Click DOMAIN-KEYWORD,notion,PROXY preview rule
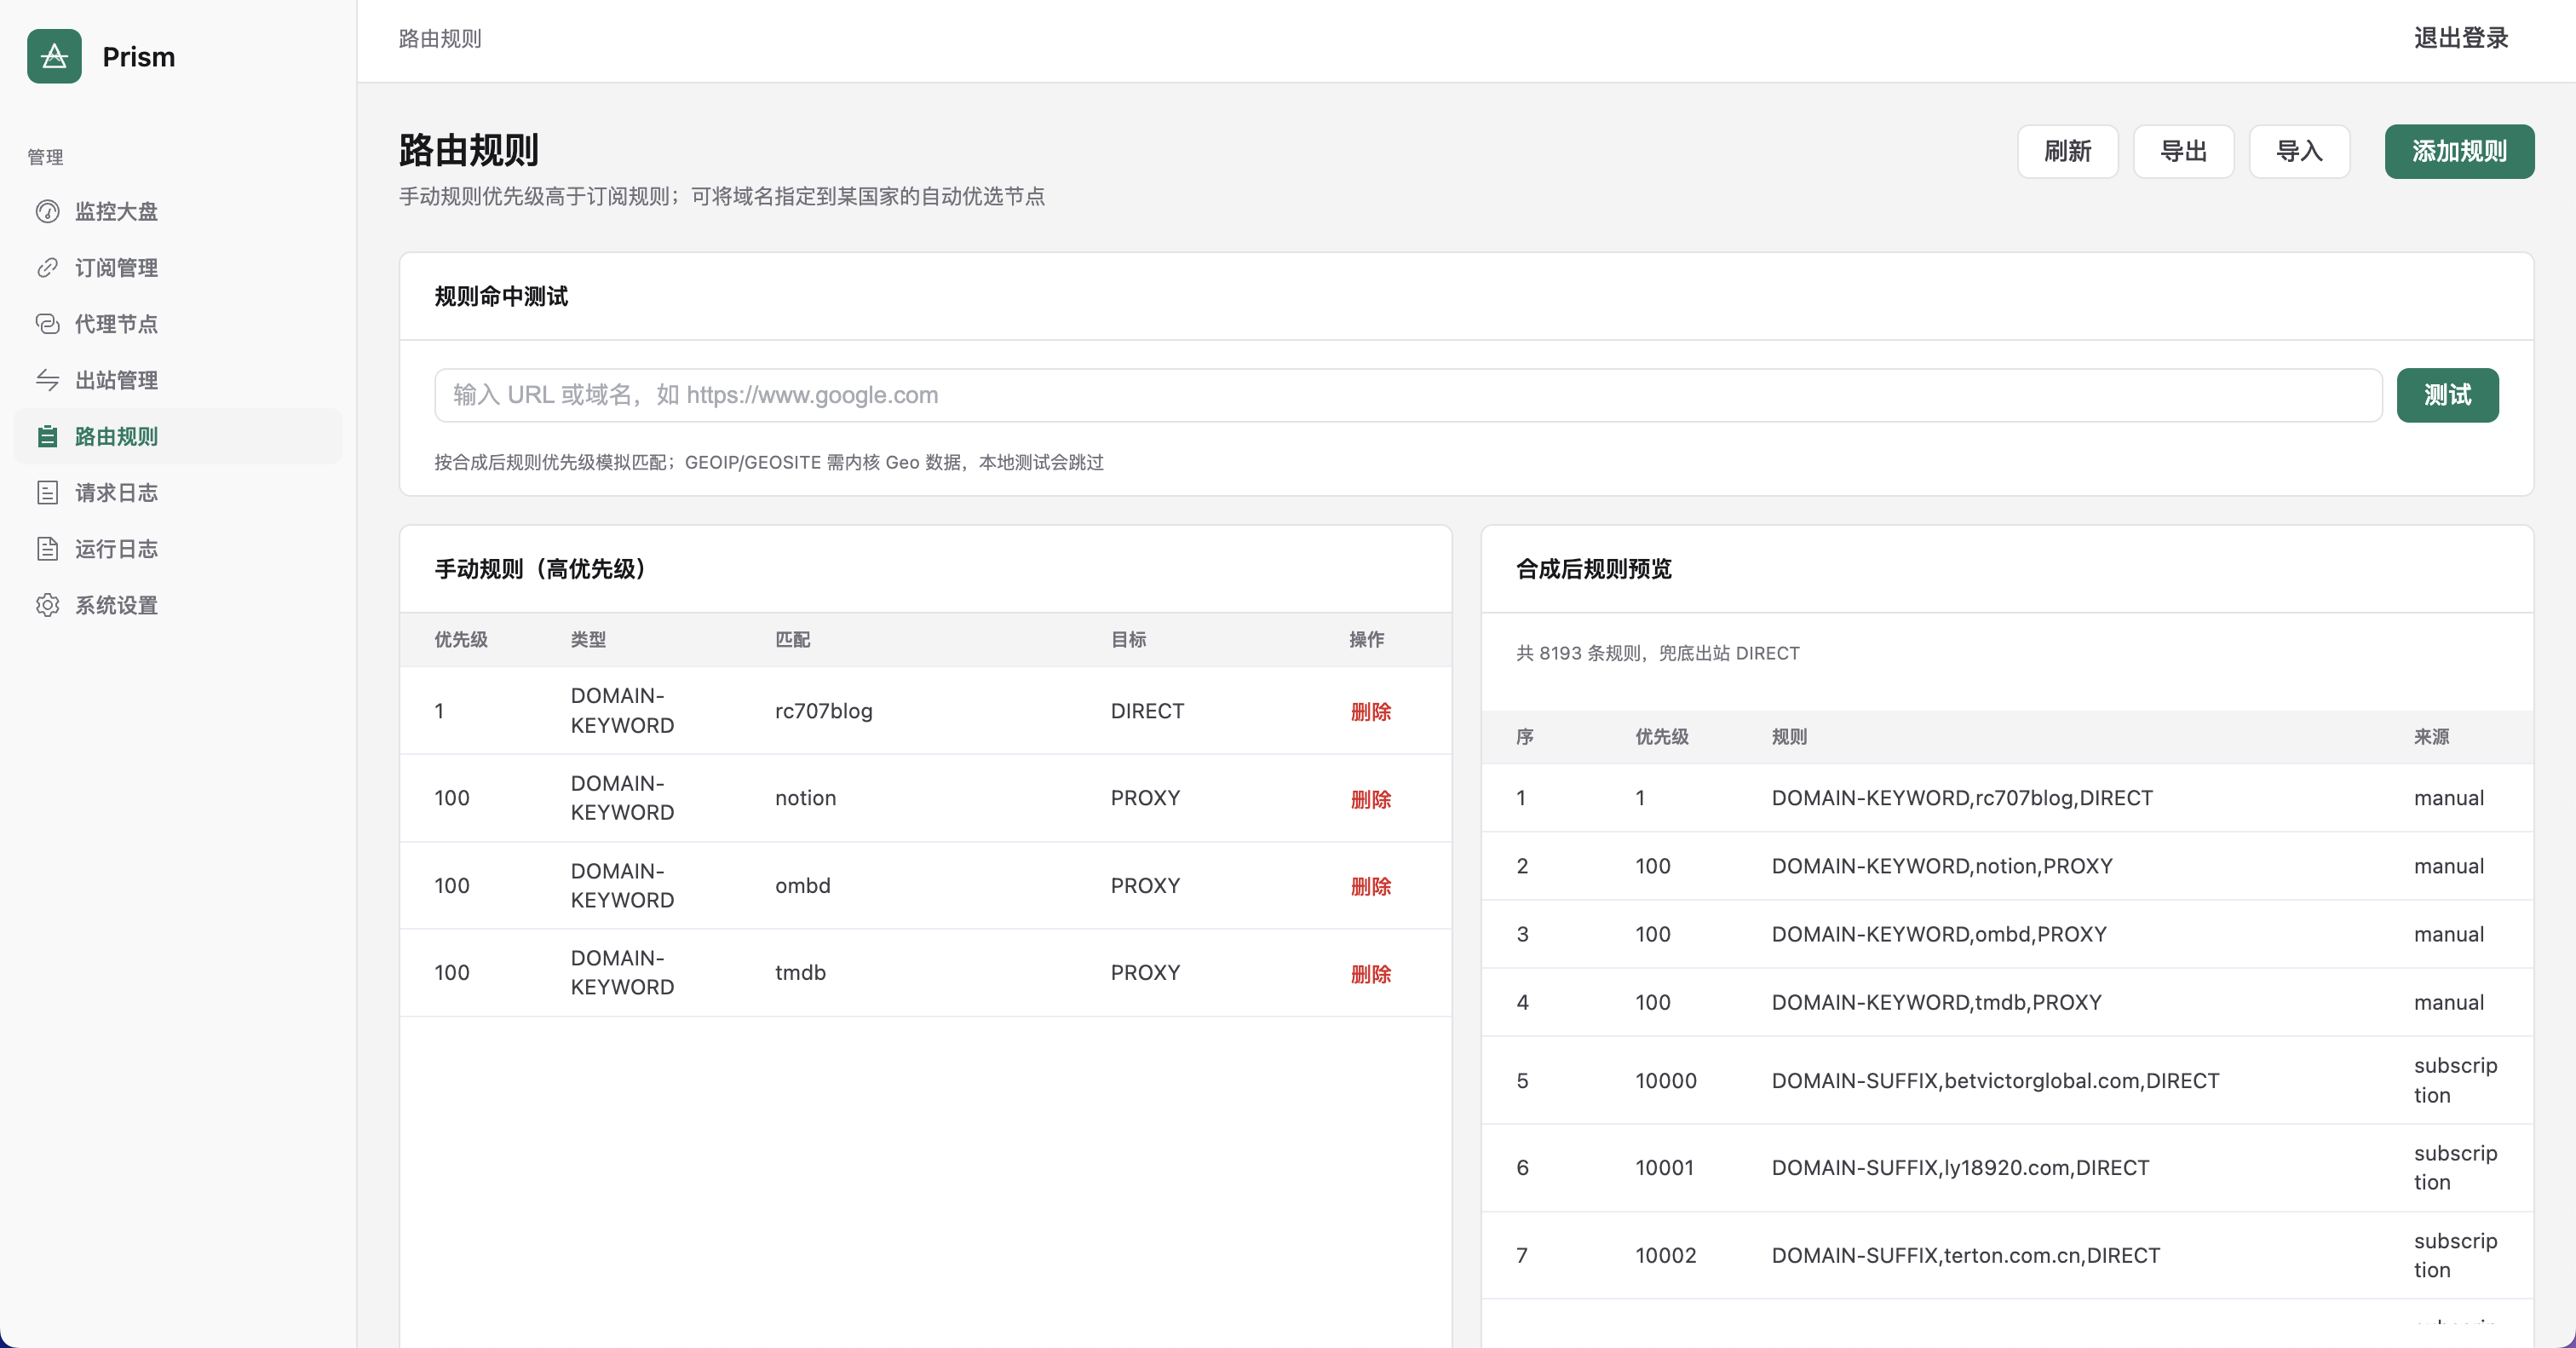2576x1348 pixels. (1942, 866)
